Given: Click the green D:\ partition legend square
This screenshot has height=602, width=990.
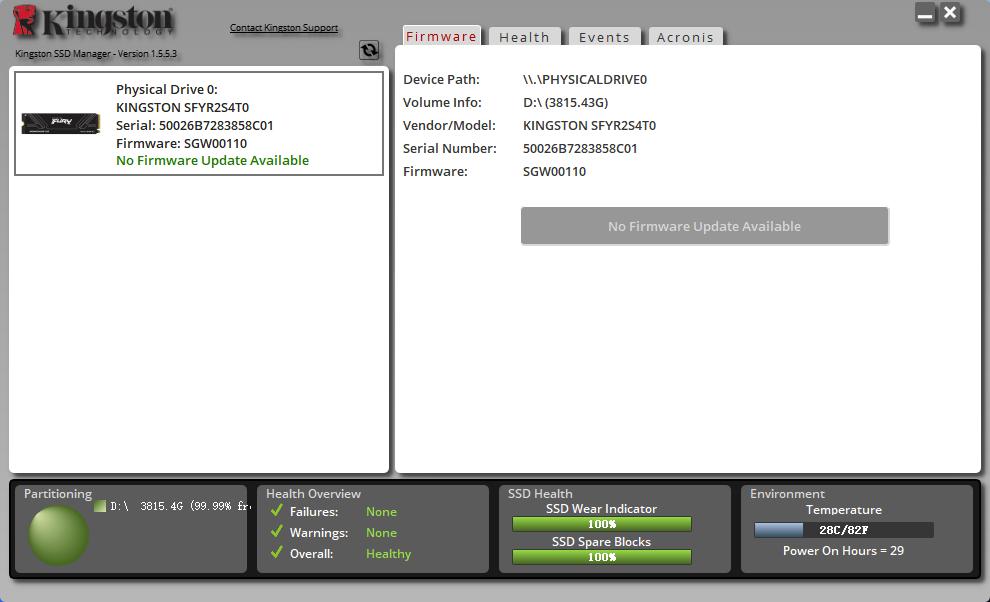Looking at the screenshot, I should pyautogui.click(x=100, y=505).
